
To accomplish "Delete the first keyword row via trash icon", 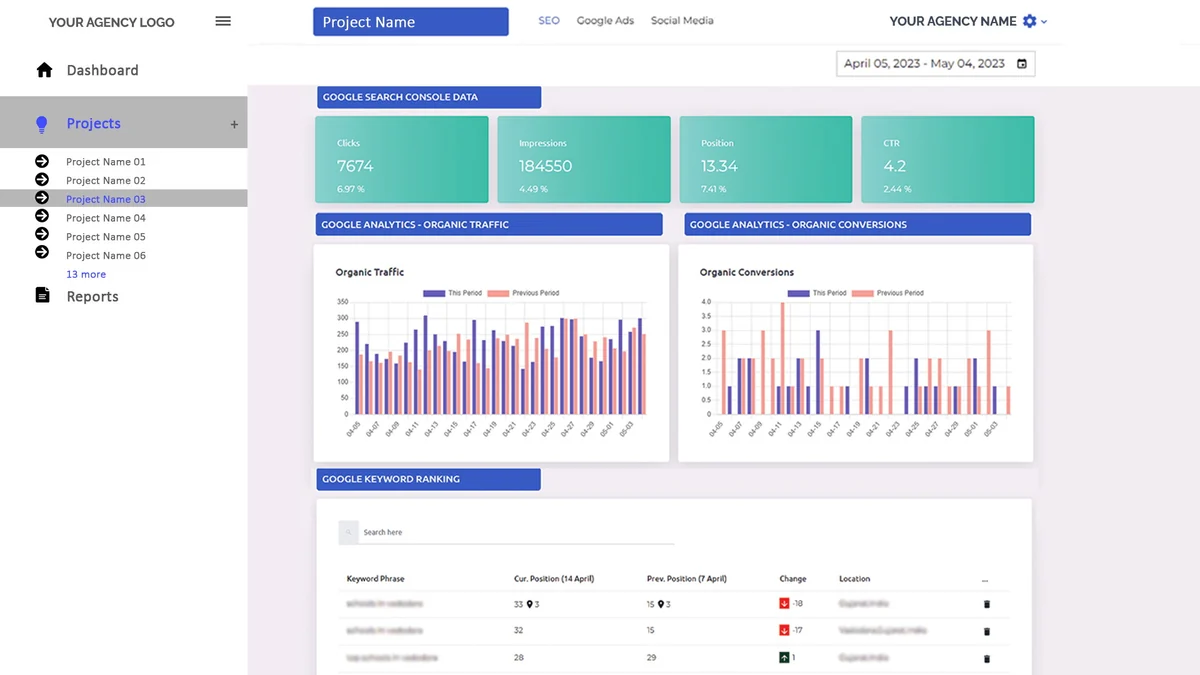I will click(x=987, y=604).
